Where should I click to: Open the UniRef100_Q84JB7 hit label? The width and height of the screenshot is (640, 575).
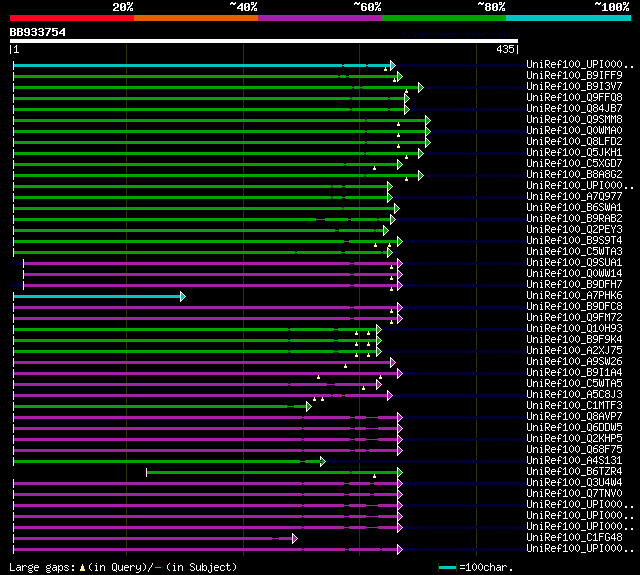tap(574, 109)
